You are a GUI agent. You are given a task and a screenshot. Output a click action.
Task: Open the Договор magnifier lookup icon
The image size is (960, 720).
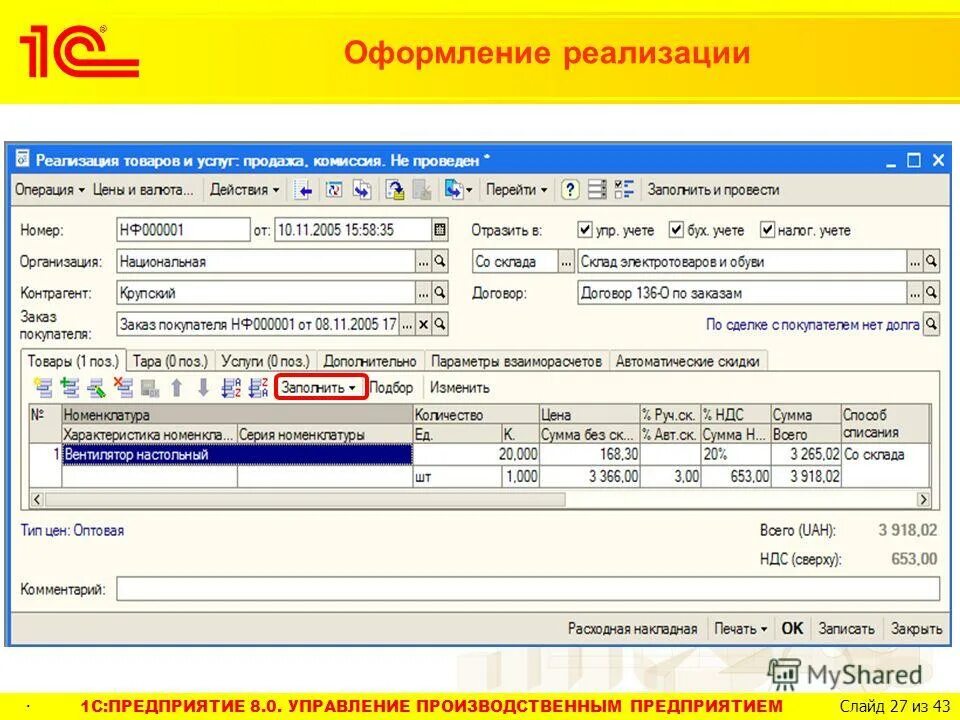coord(931,293)
